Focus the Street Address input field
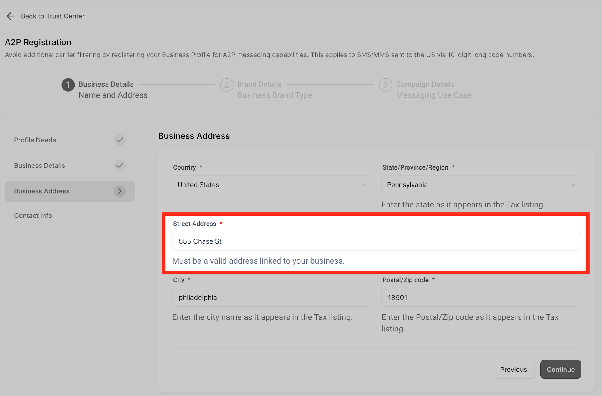This screenshot has height=396, width=602. (x=376, y=241)
